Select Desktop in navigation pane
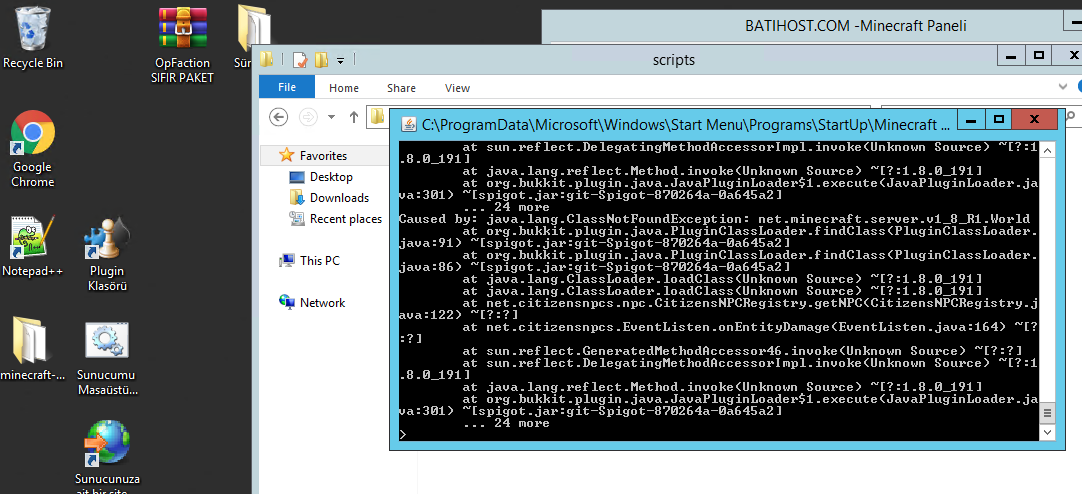1082x494 pixels. coord(321,177)
